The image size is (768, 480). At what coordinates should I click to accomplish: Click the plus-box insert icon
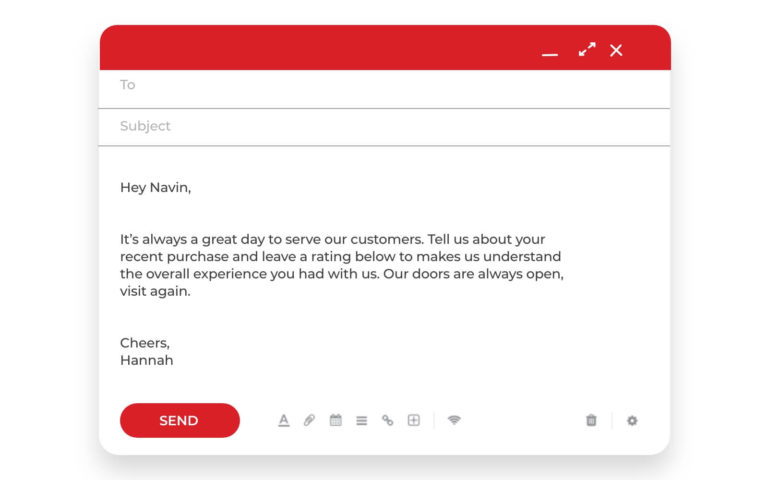(413, 420)
